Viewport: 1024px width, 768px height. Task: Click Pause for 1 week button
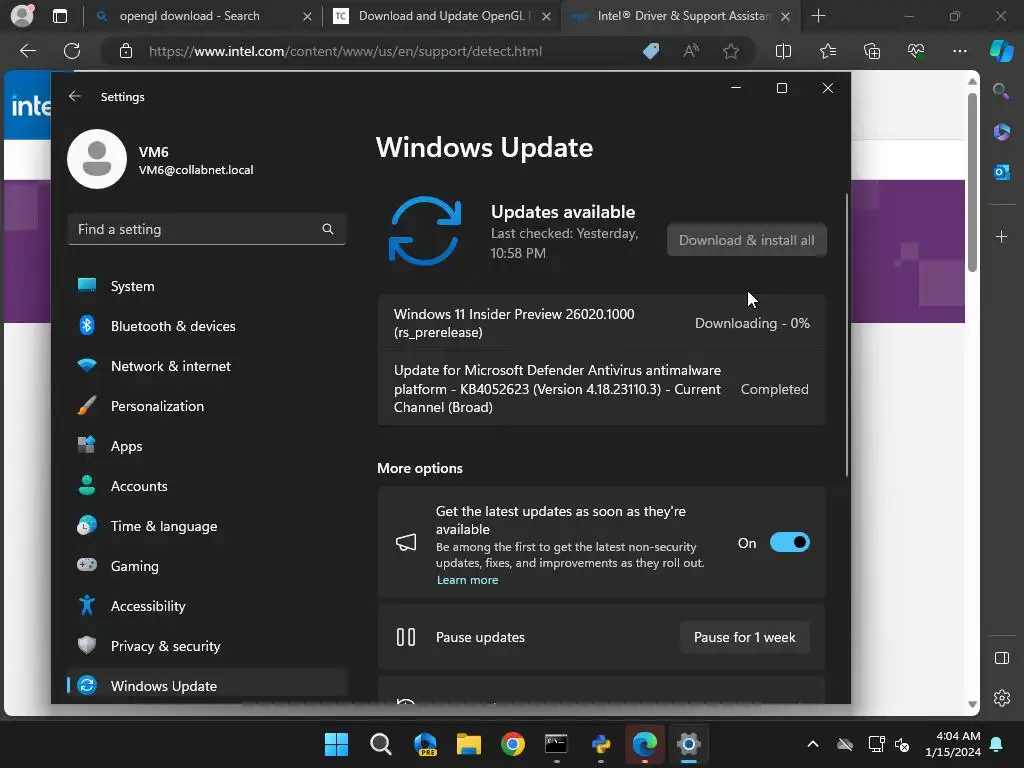[x=744, y=637]
